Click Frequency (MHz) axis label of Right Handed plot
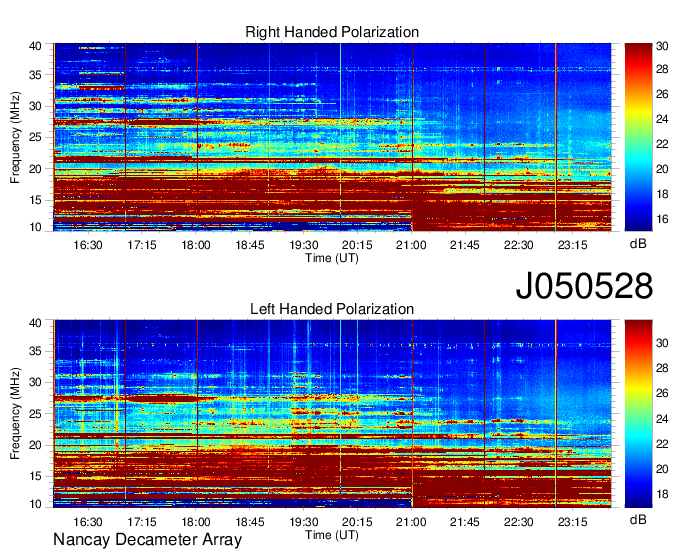The image size is (680, 552). click(x=15, y=137)
